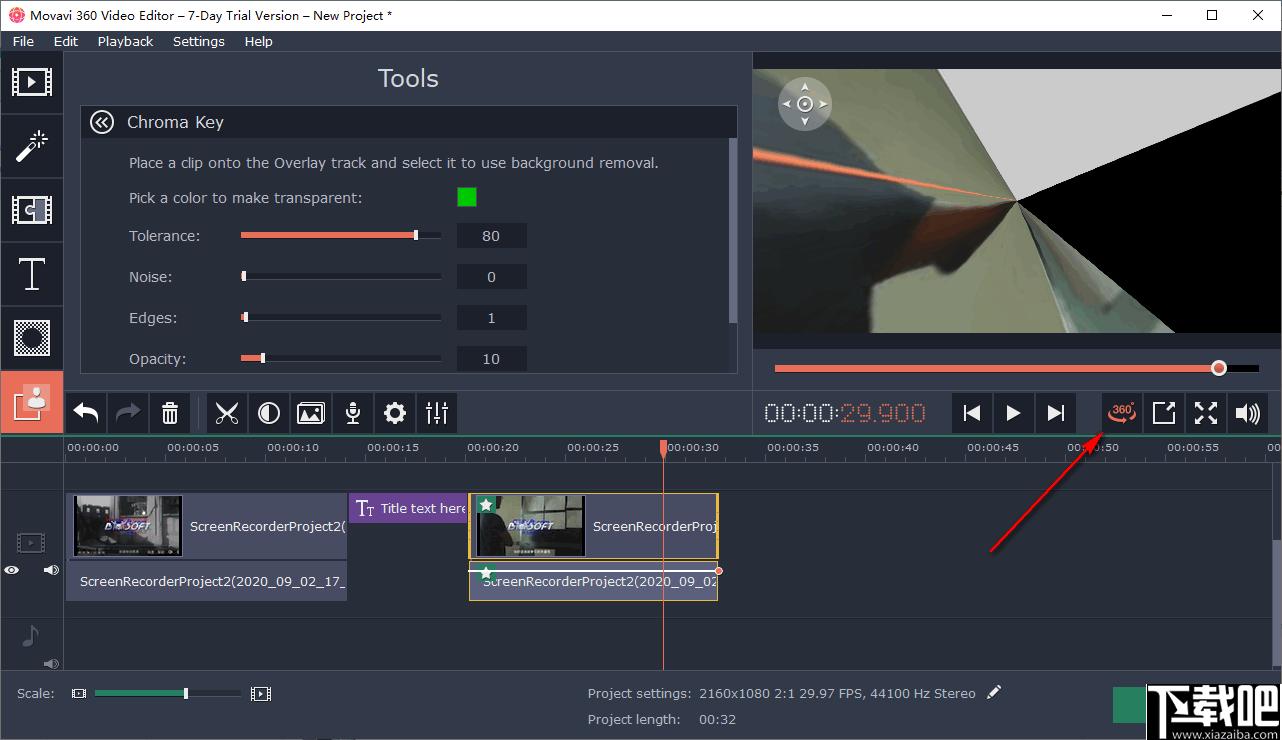Click the 360 navigation pad in preview

click(x=805, y=104)
